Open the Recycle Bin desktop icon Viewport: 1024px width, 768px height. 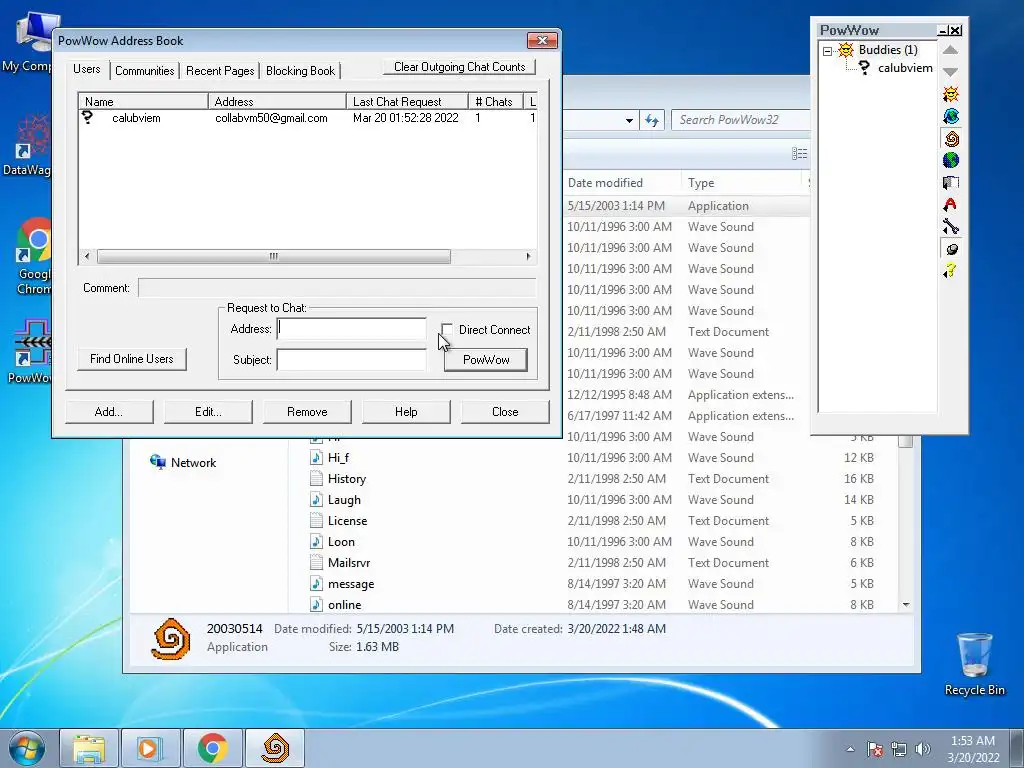click(974, 663)
